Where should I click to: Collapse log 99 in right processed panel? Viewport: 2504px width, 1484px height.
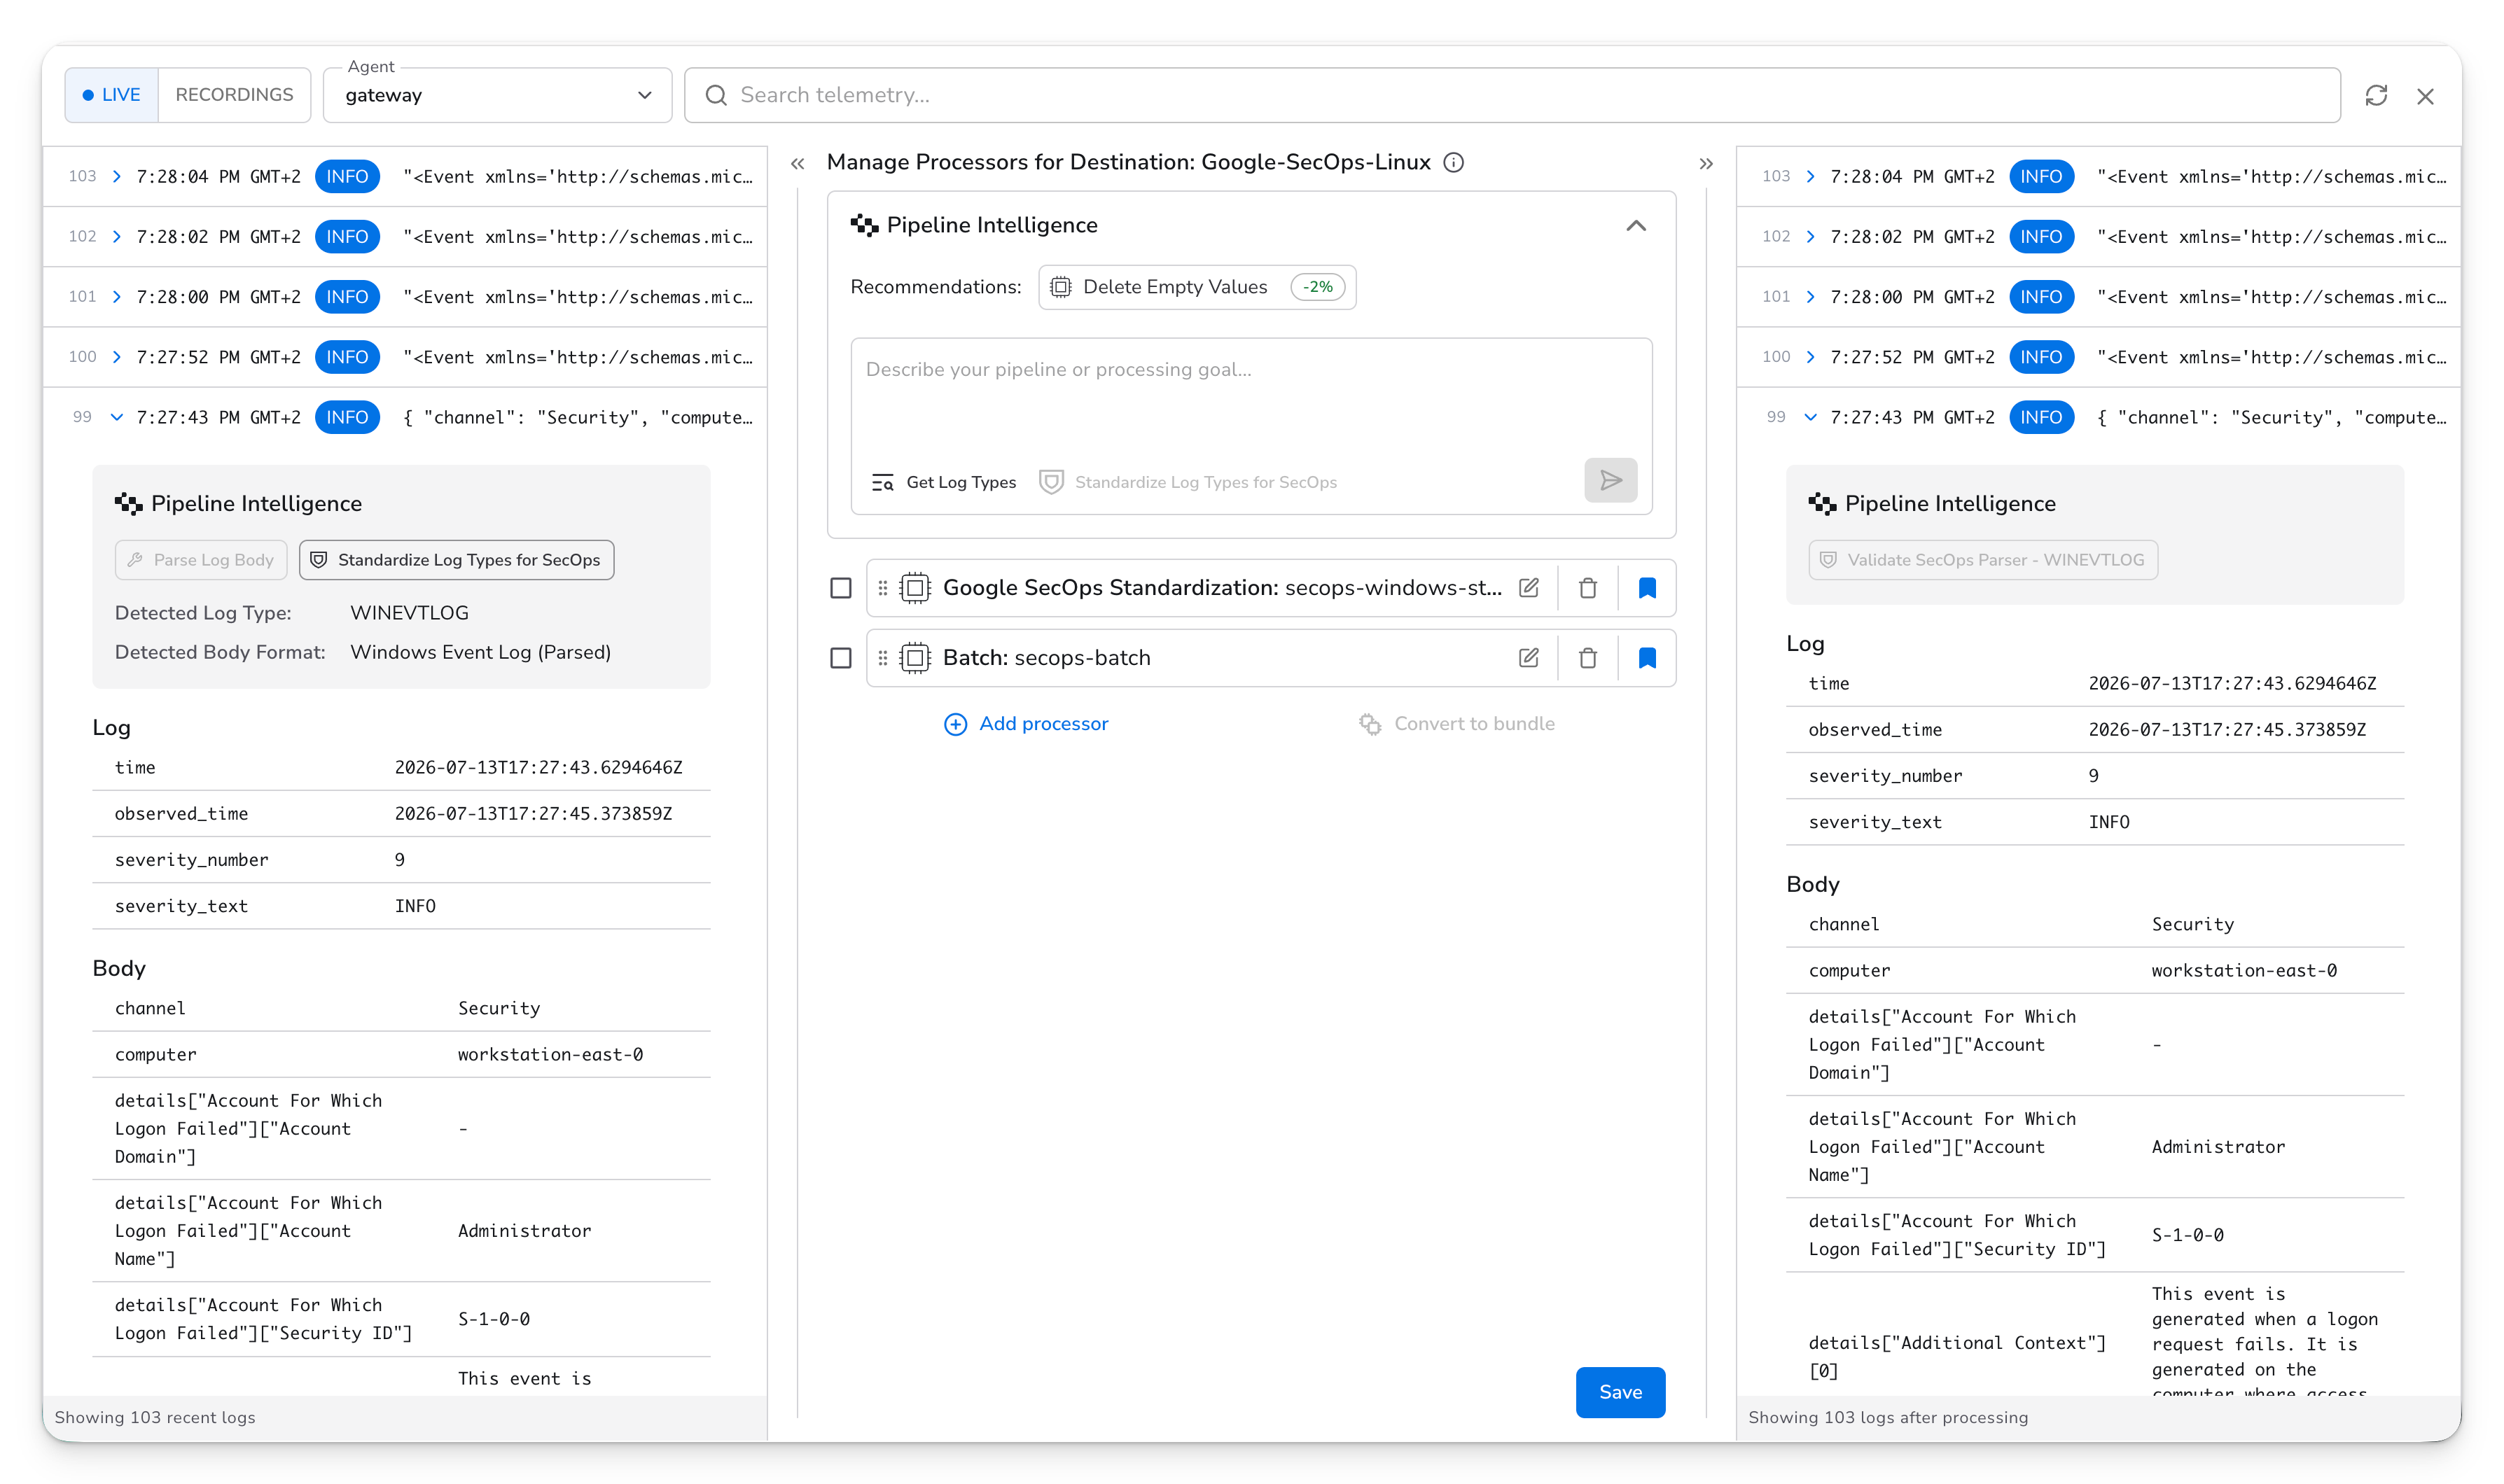pyautogui.click(x=1810, y=417)
